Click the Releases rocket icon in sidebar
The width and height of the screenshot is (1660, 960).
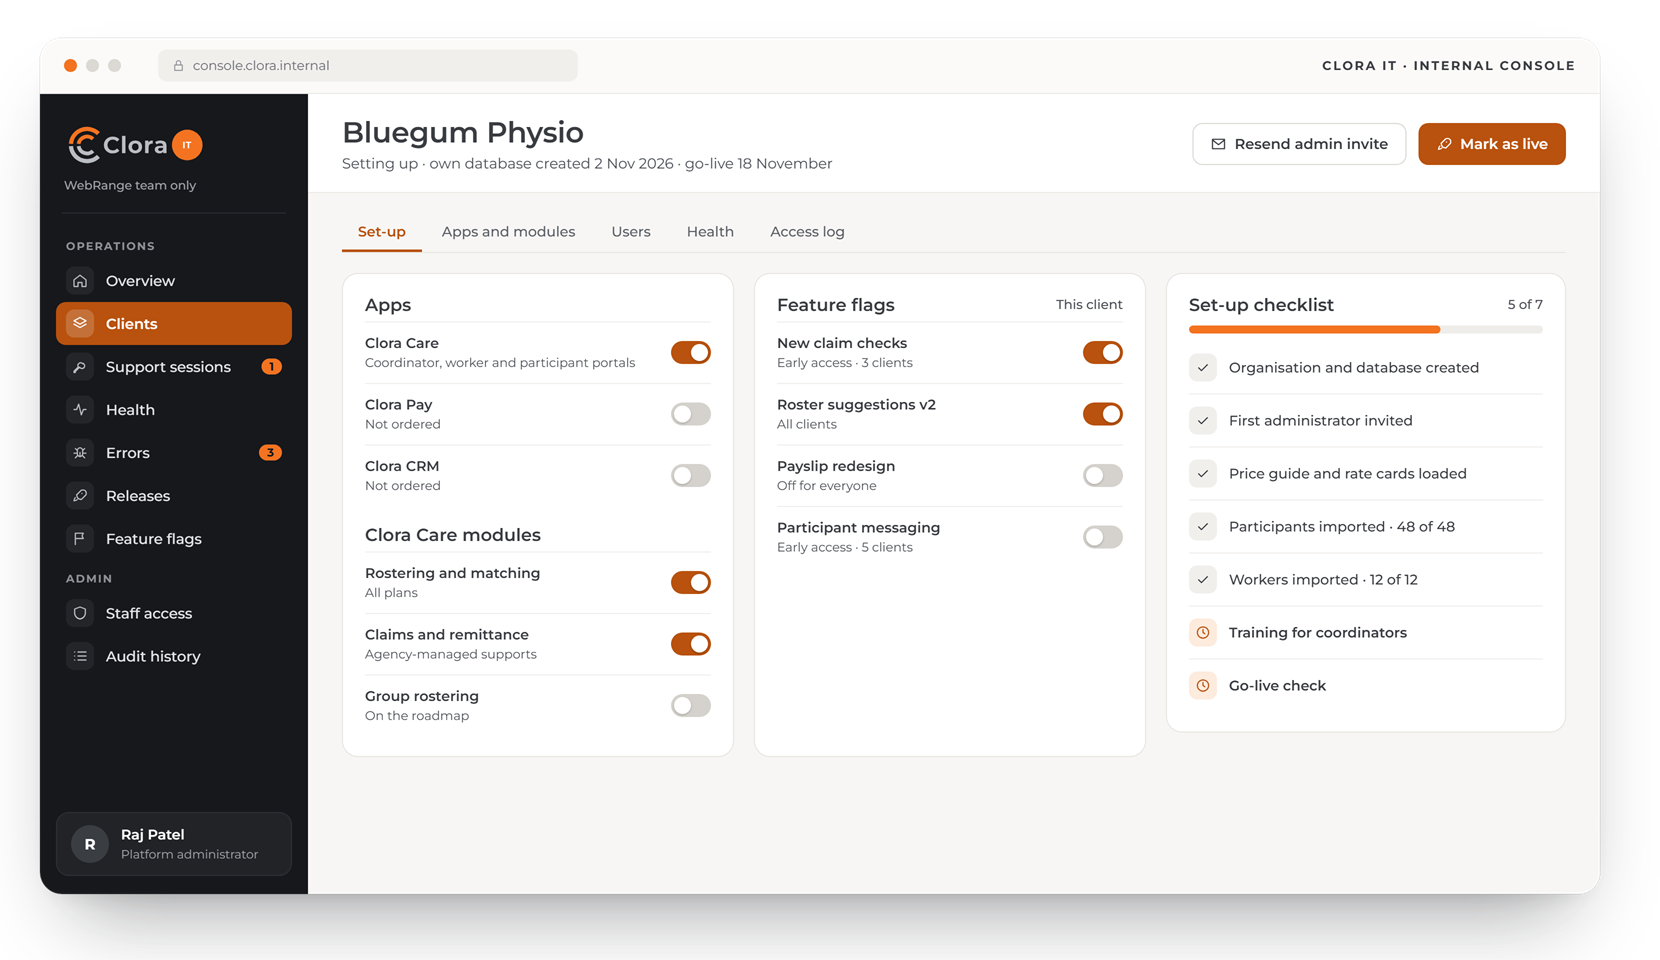click(80, 496)
